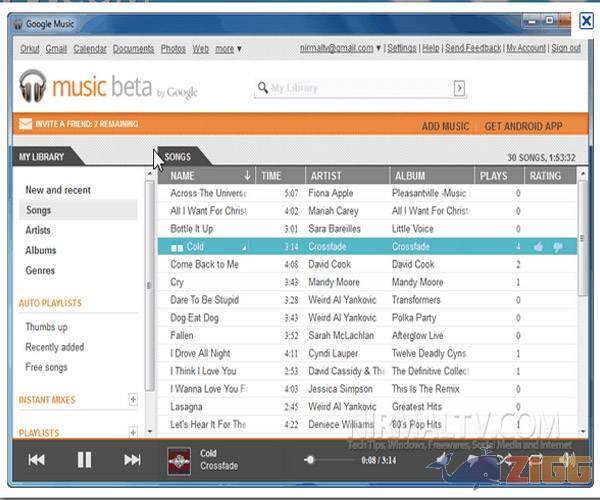Give thumbs down to Cold
The width and height of the screenshot is (600, 500).
pos(558,247)
